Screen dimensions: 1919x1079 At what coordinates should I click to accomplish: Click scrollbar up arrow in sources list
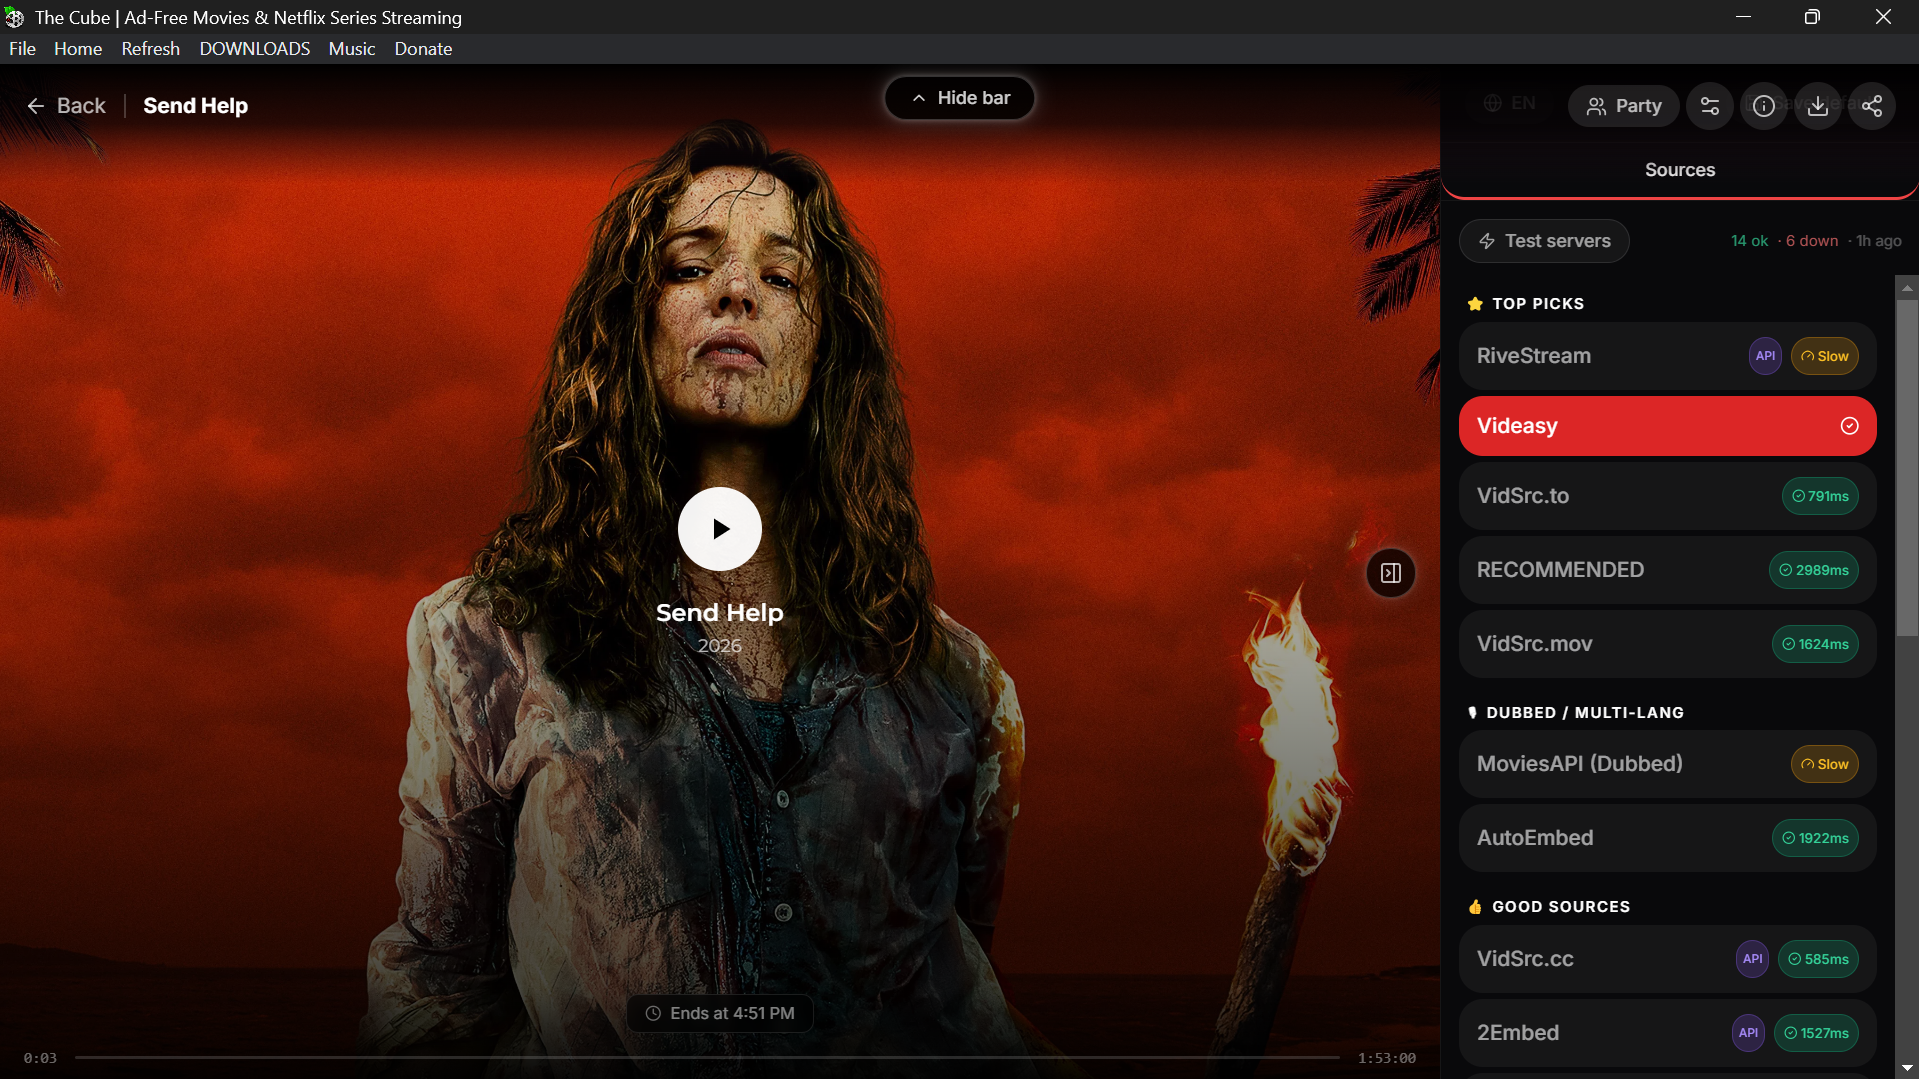point(1907,287)
